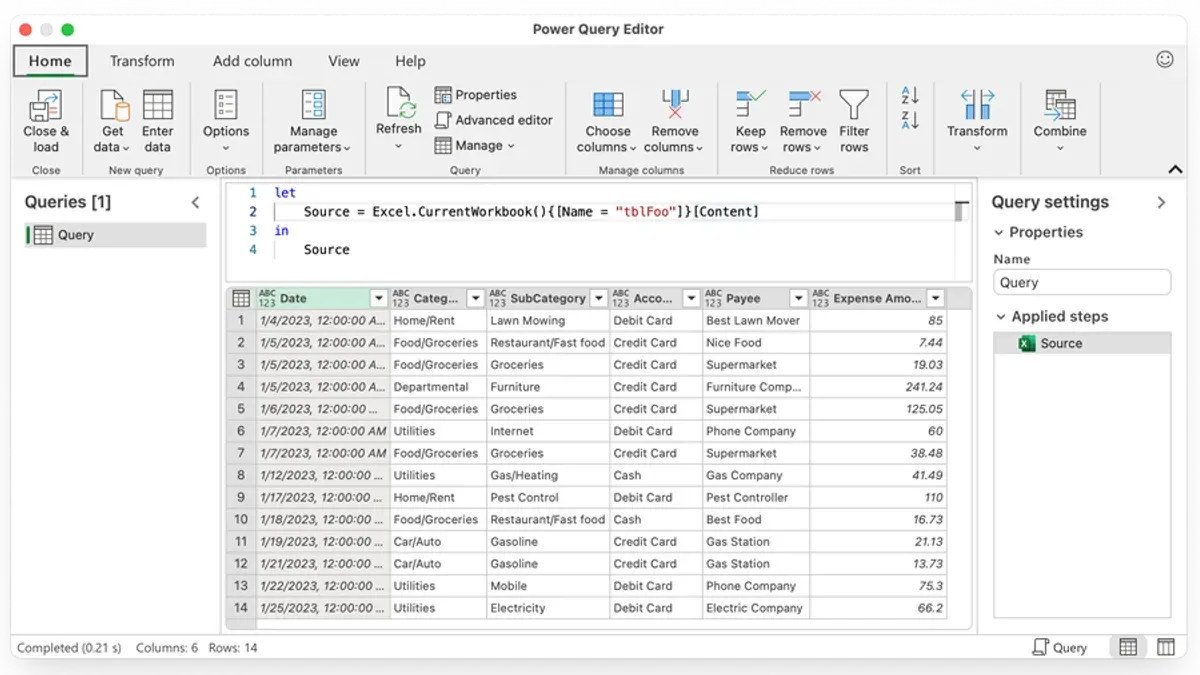Switch to schema view icon
The width and height of the screenshot is (1200, 675).
1166,647
